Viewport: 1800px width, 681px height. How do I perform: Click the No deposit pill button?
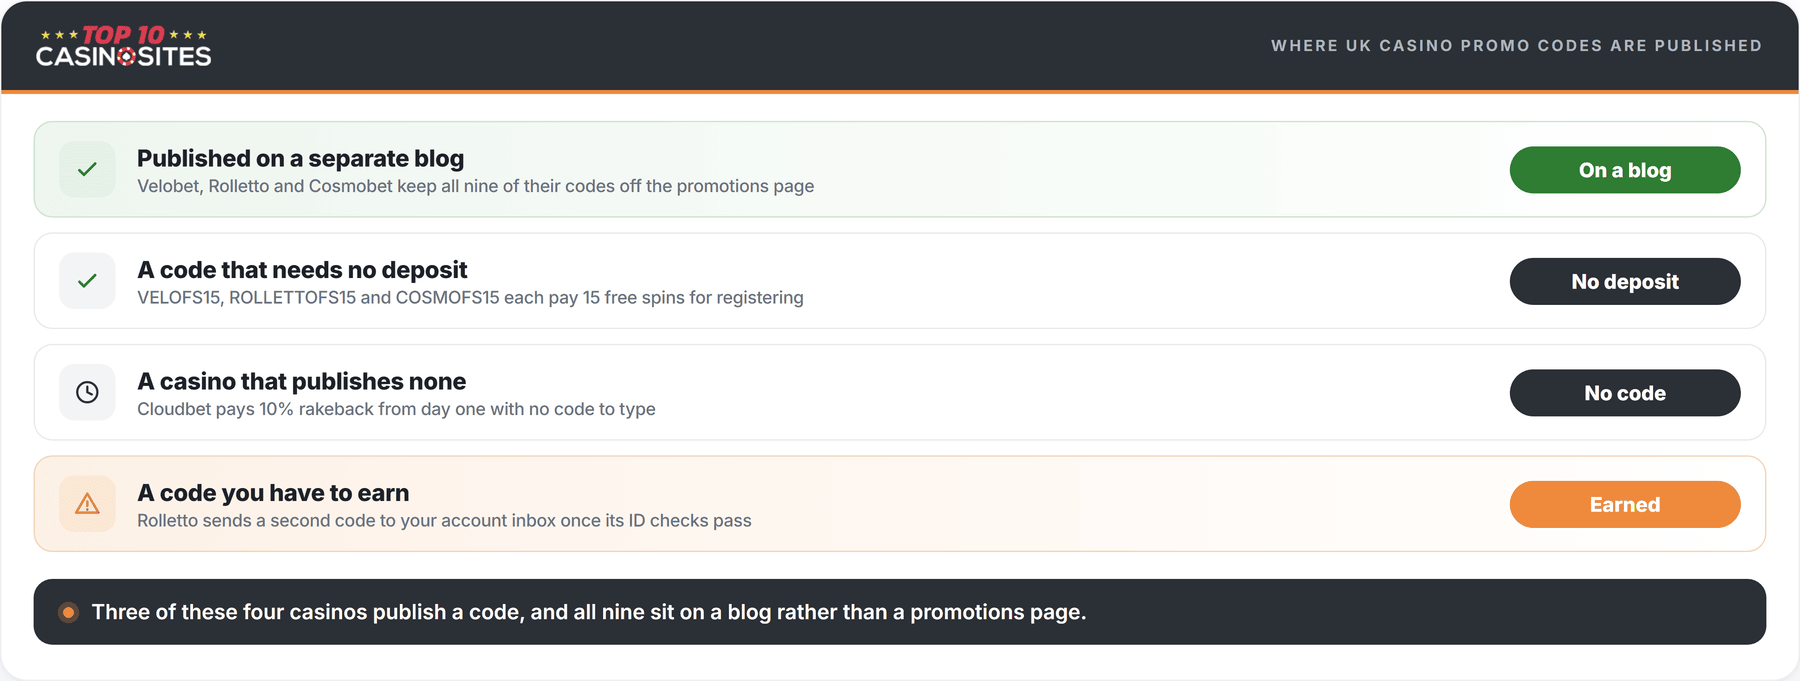point(1625,281)
